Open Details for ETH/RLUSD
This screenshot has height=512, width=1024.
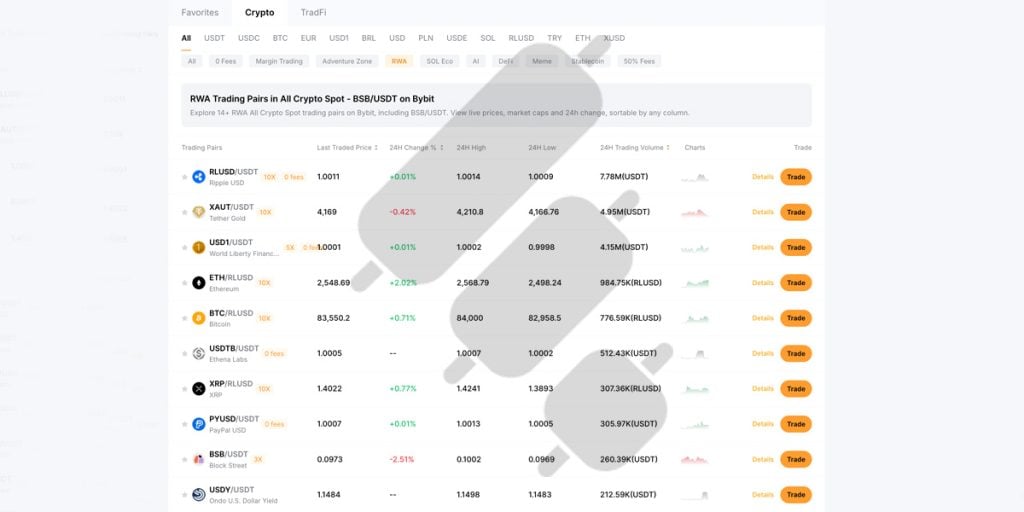click(x=763, y=283)
